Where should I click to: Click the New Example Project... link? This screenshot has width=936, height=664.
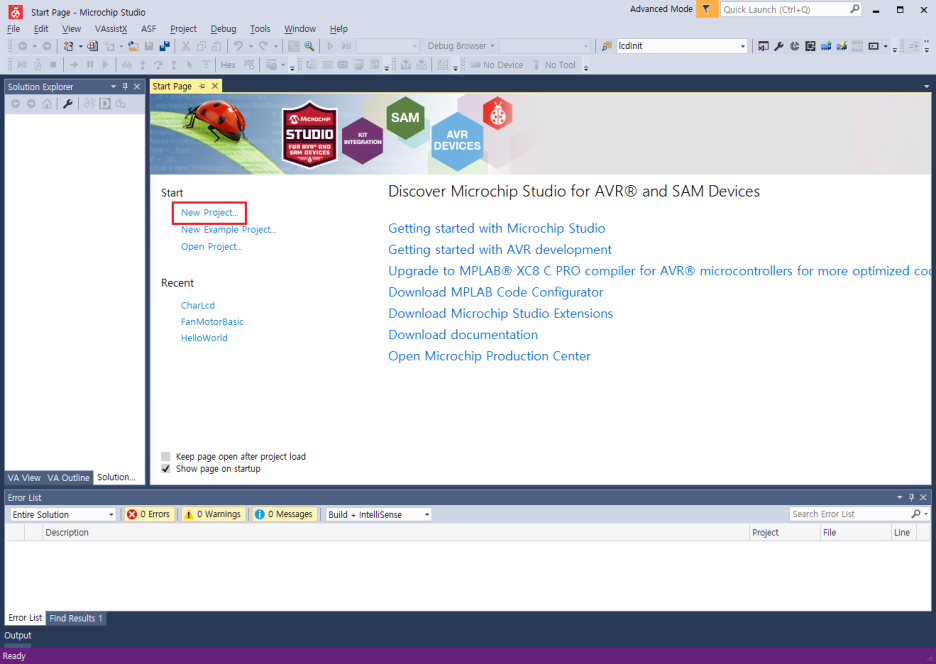(x=229, y=229)
